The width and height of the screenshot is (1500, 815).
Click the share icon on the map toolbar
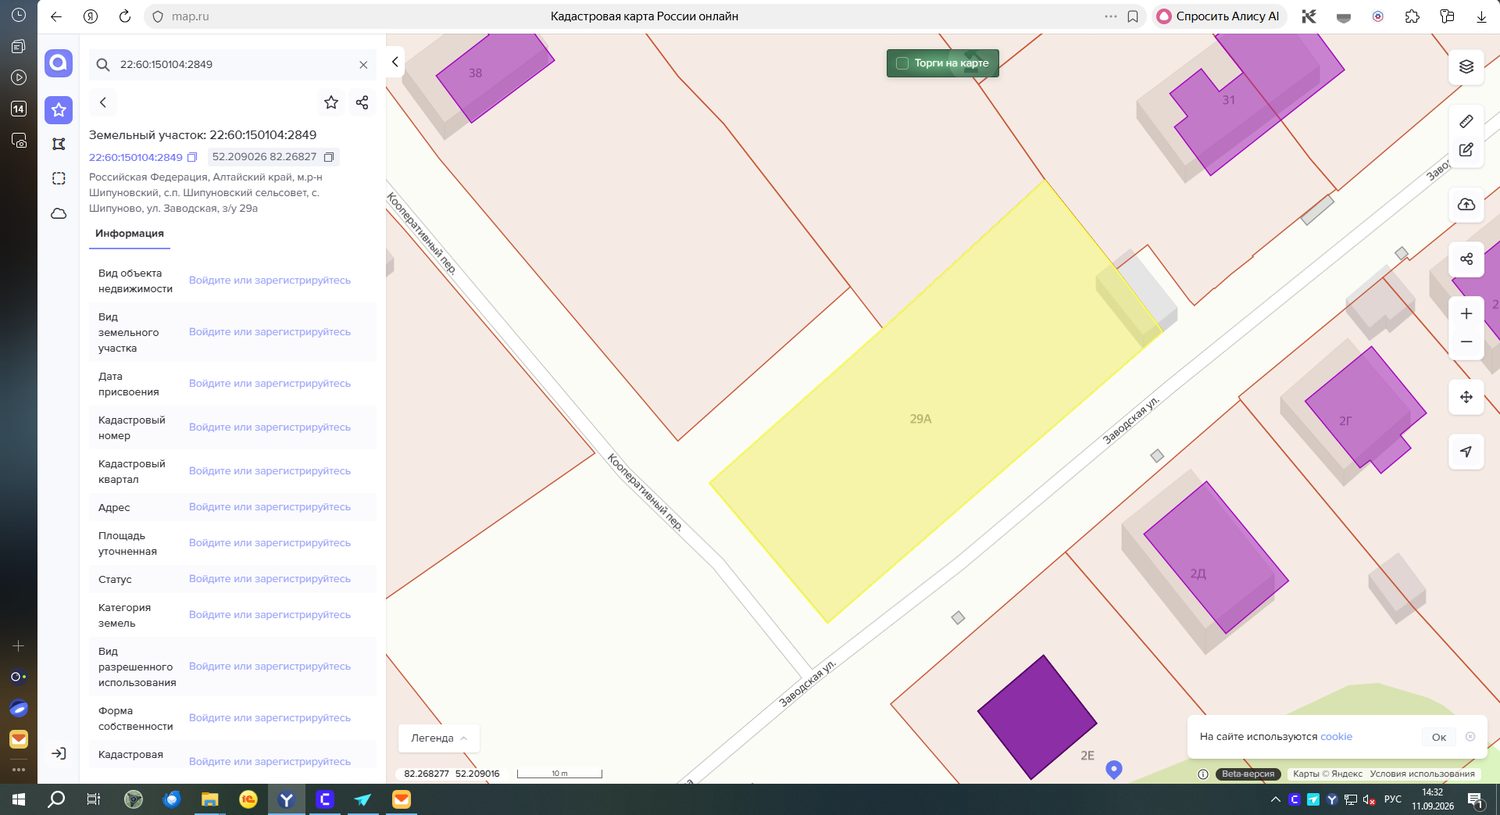(1466, 259)
